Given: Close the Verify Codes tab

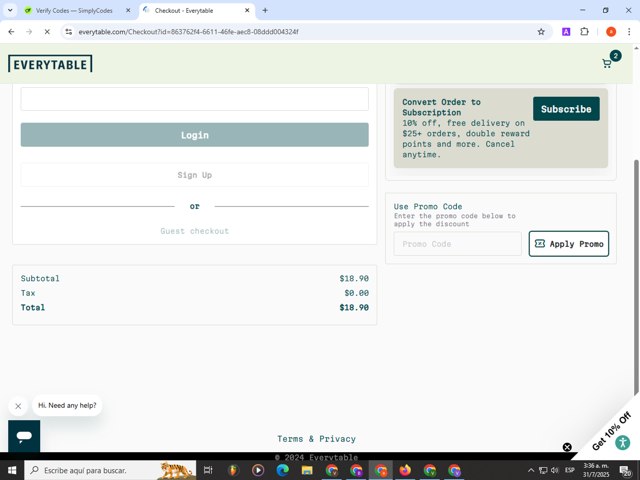Looking at the screenshot, I should (128, 11).
